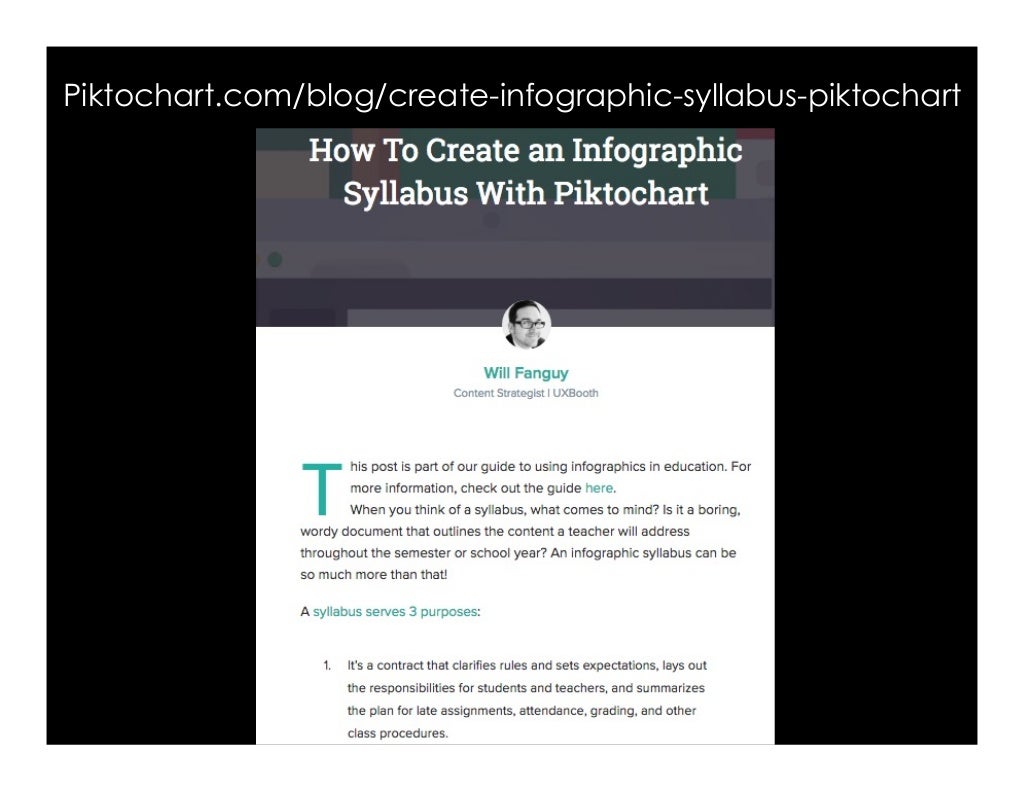The height and width of the screenshot is (792, 1024).
Task: Click the author name Will Fanguy
Action: (x=526, y=373)
